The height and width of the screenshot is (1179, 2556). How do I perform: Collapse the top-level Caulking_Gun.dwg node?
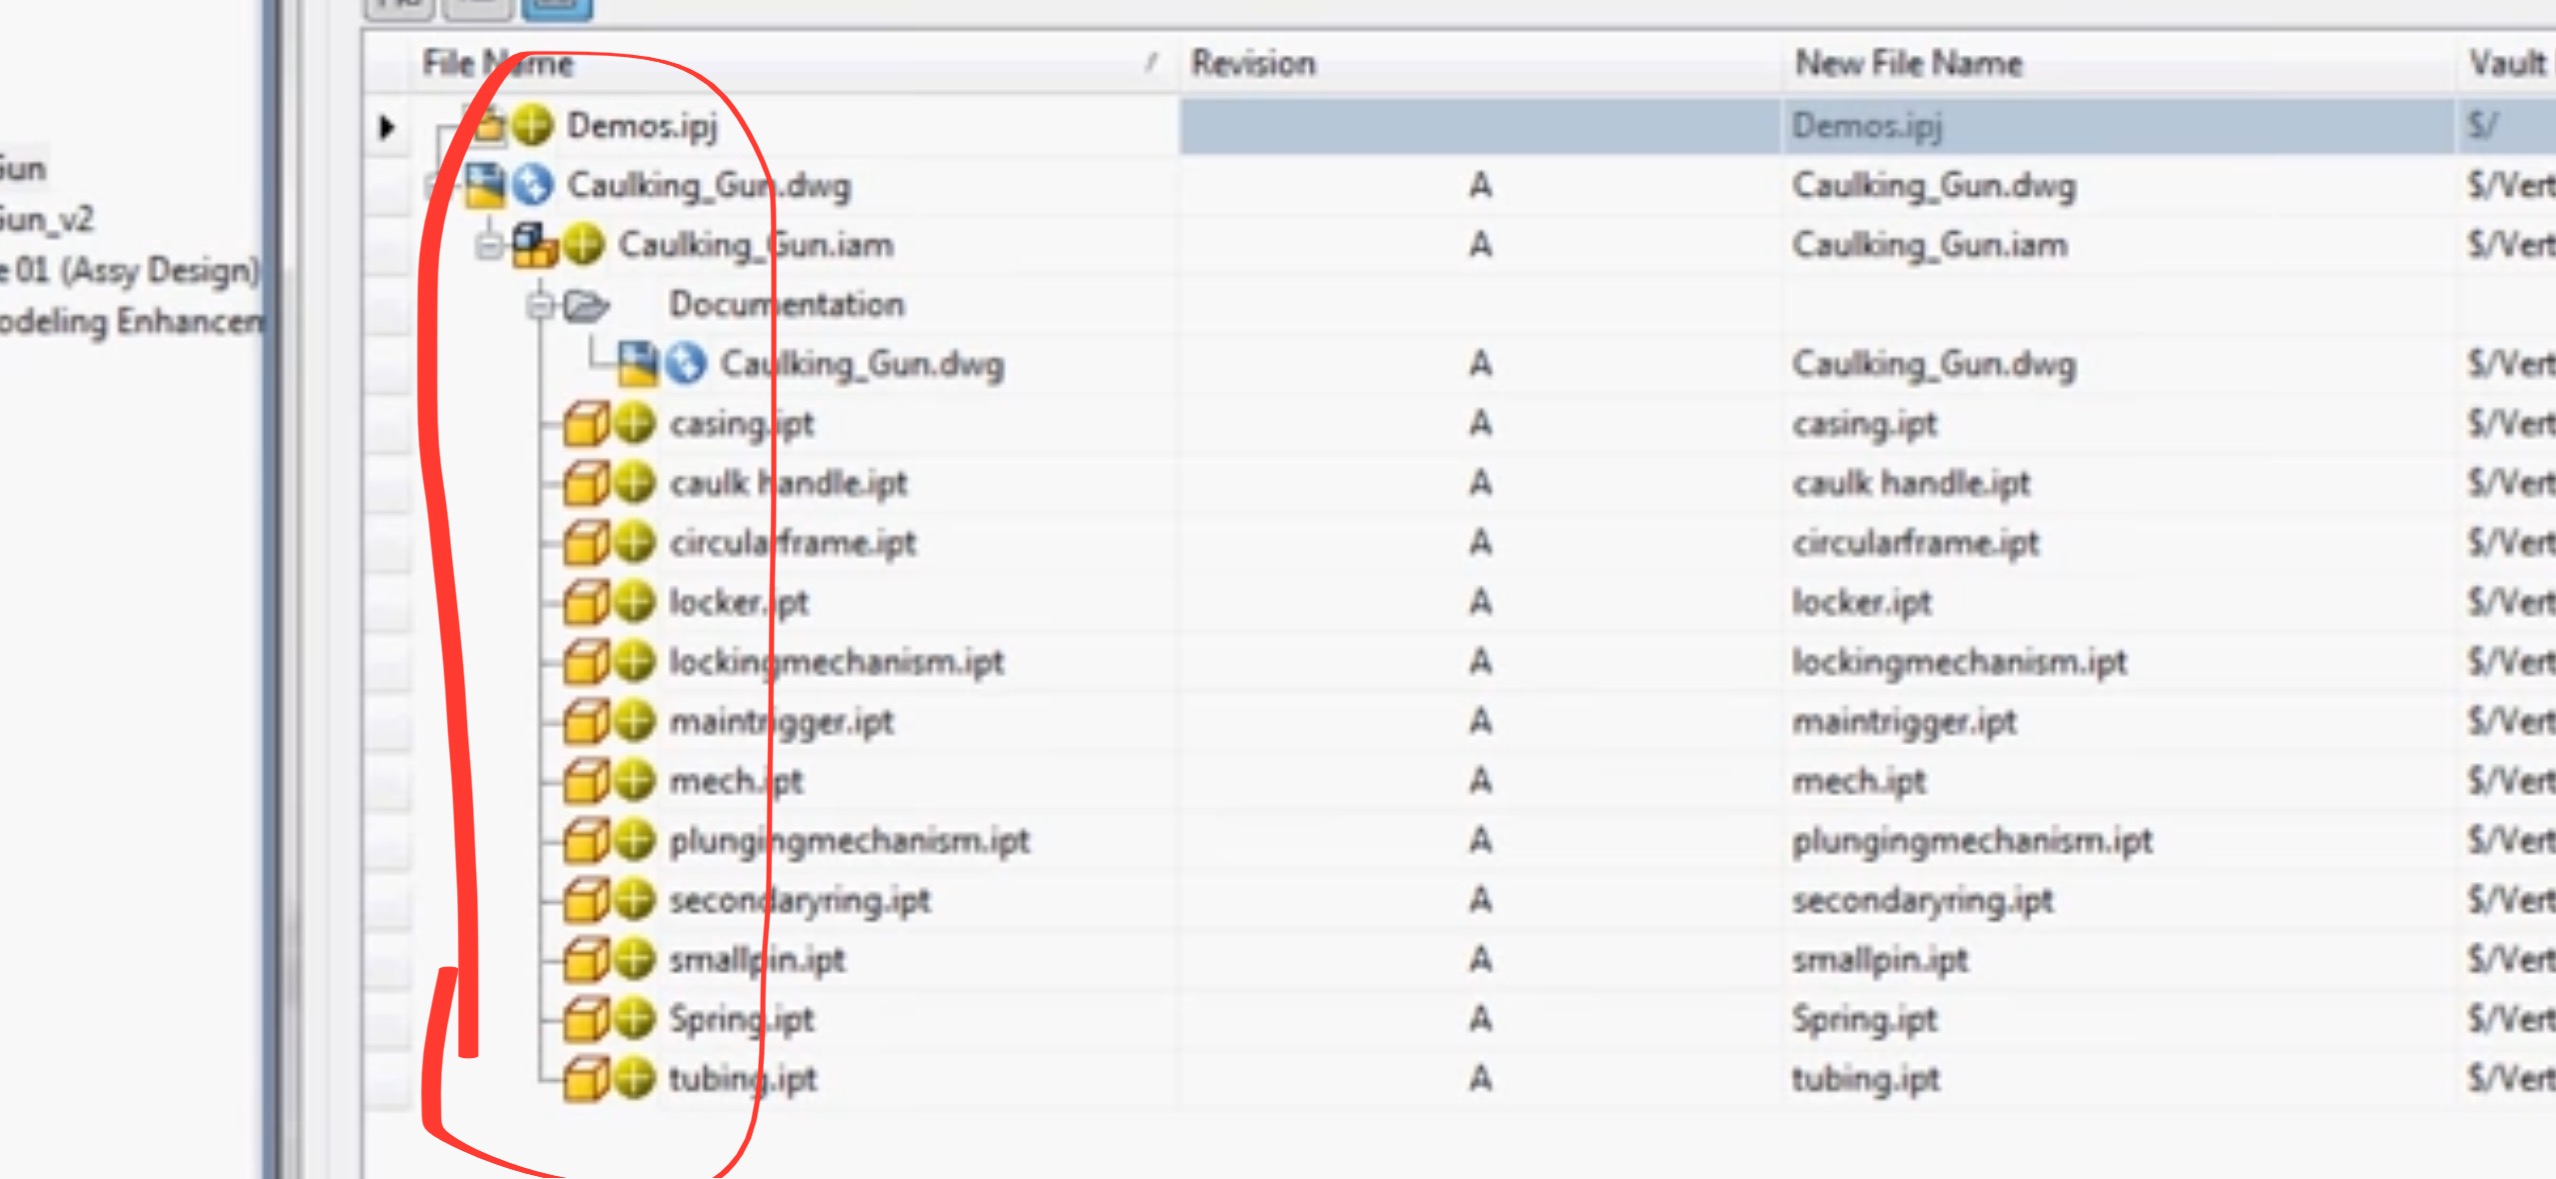coord(430,186)
